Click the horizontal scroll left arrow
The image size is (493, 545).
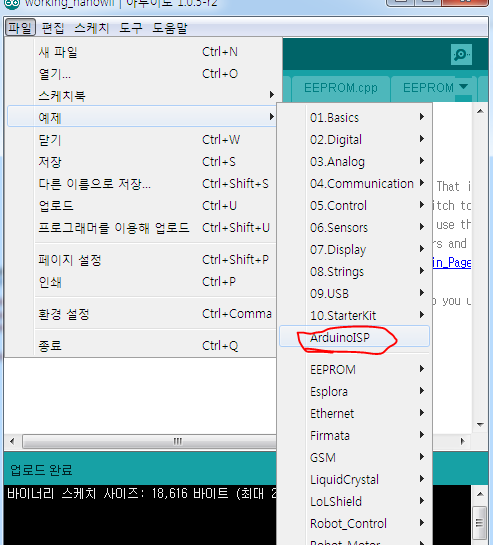[13, 441]
